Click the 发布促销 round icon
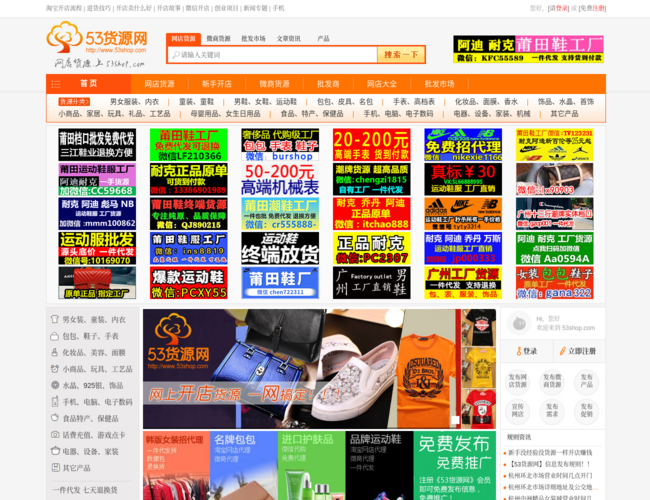 point(586,410)
